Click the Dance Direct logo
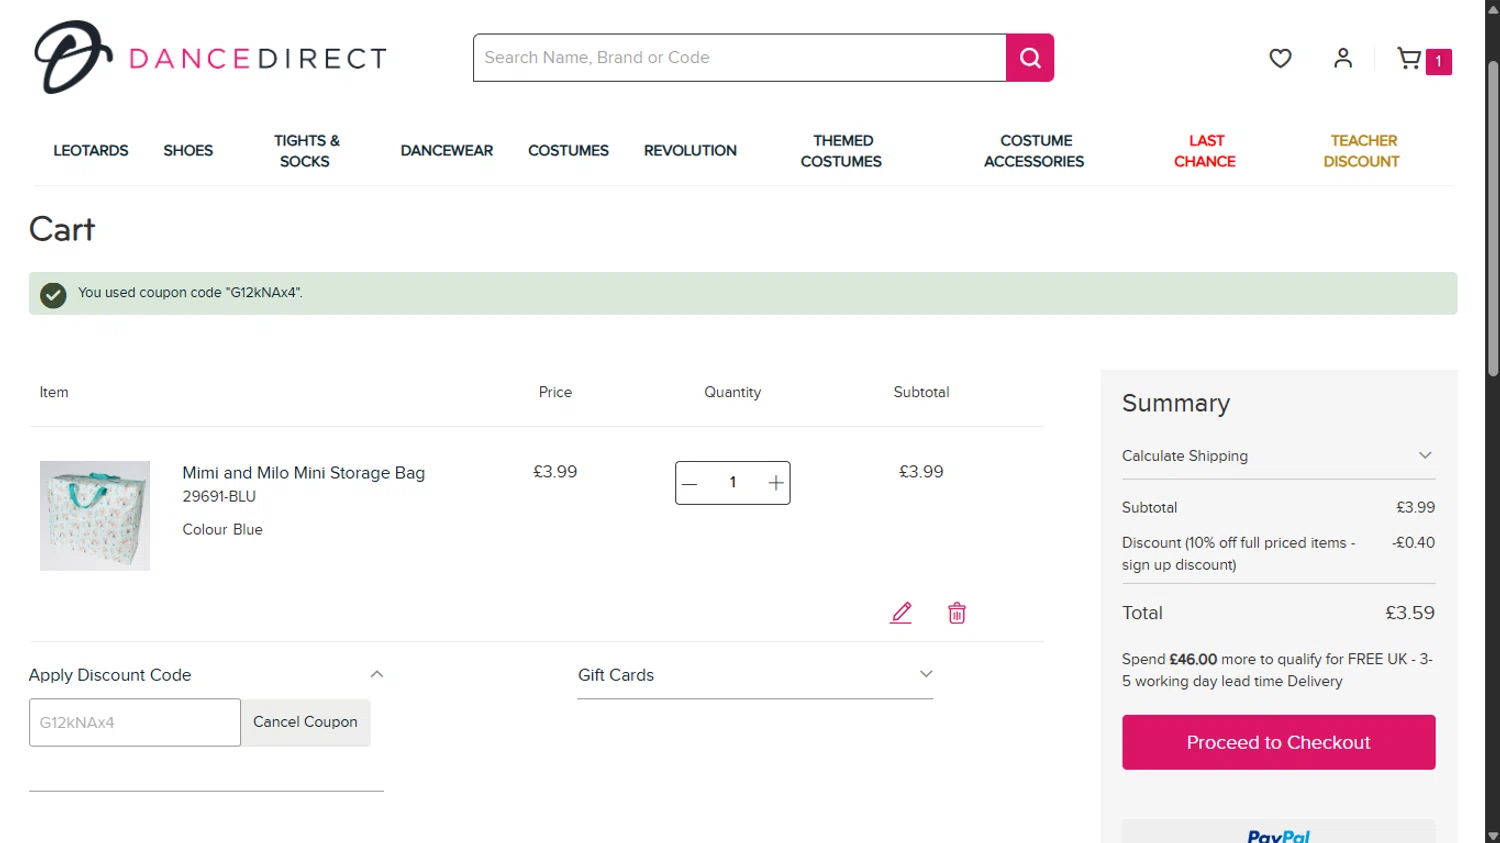The width and height of the screenshot is (1500, 843). pyautogui.click(x=210, y=57)
